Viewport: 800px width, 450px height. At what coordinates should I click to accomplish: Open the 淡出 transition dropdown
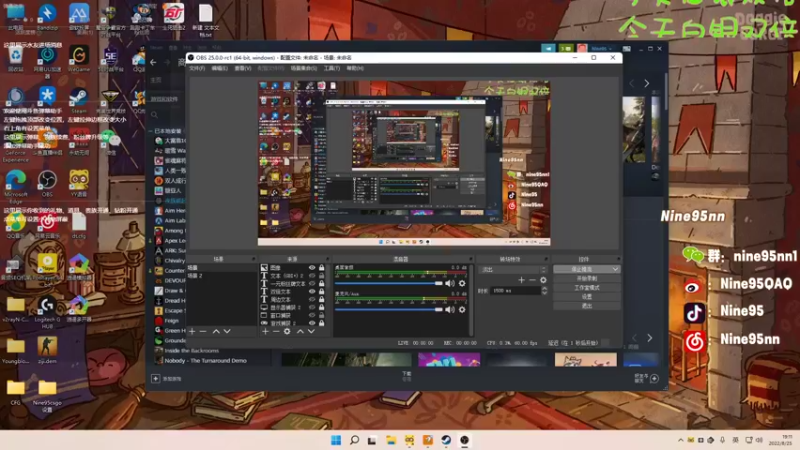click(512, 269)
